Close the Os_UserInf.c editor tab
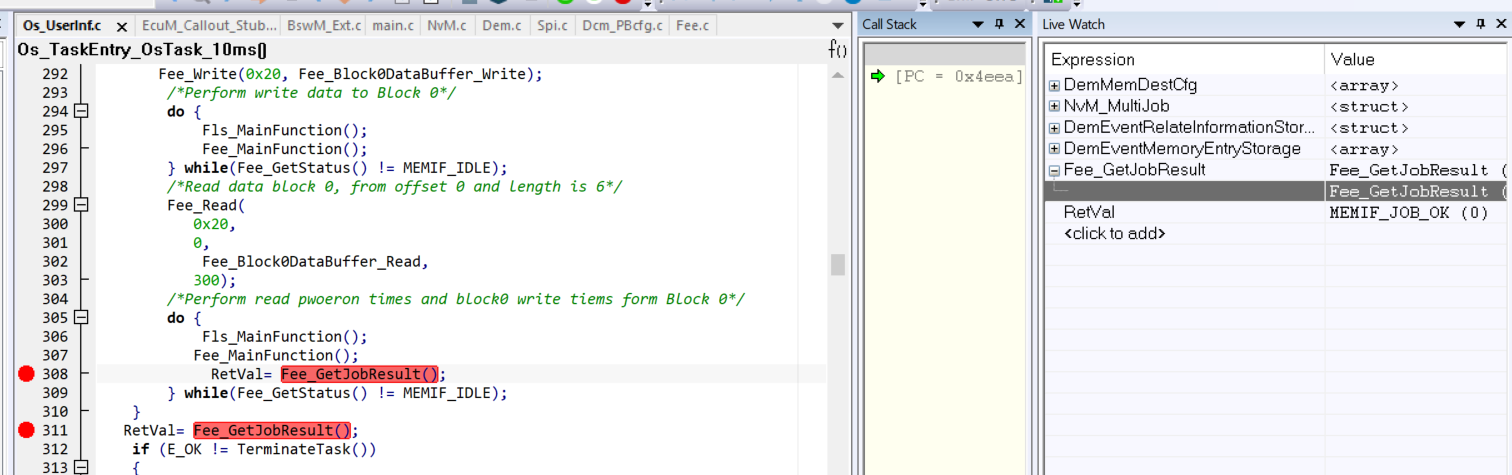The height and width of the screenshot is (475, 1512). coord(122,27)
